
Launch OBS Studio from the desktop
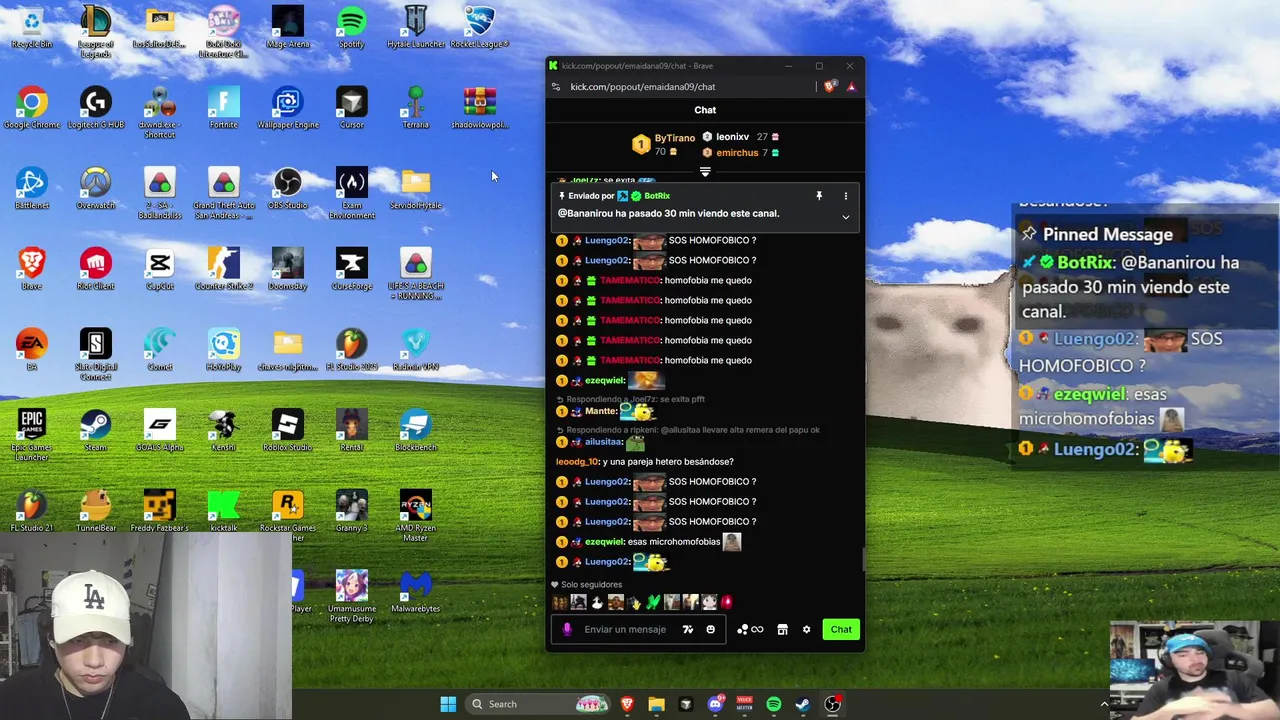(x=288, y=189)
